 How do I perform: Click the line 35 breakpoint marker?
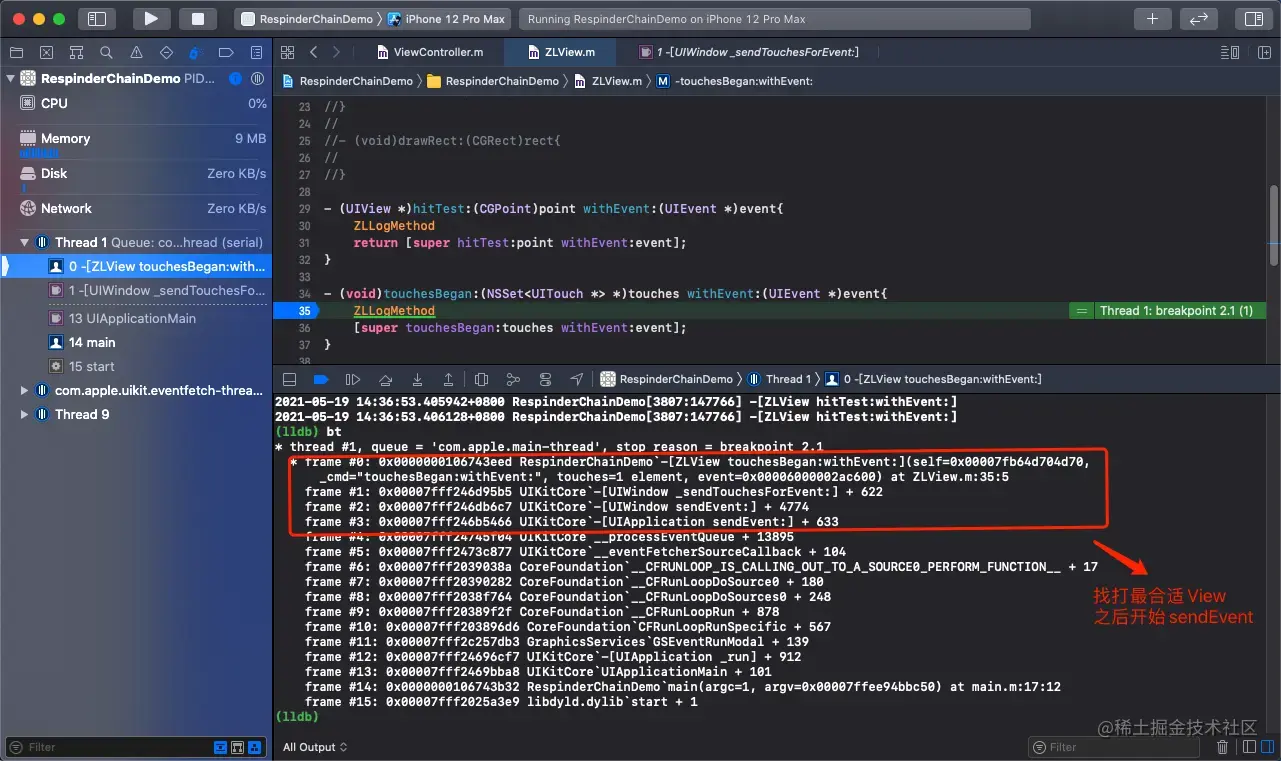[298, 311]
